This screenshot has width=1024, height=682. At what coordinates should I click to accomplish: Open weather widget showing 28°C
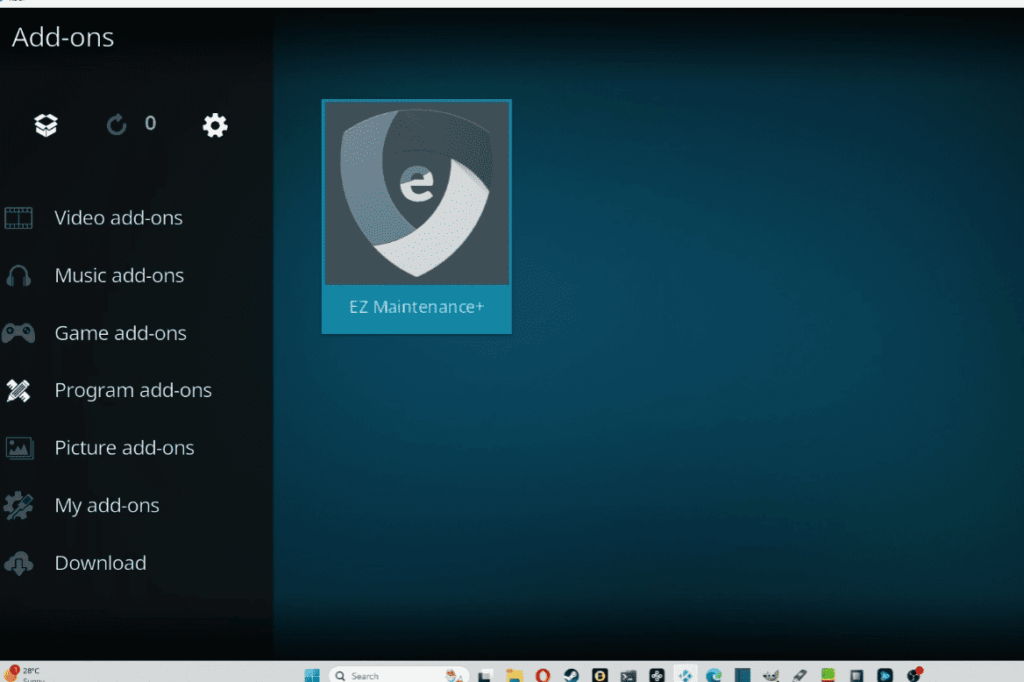pyautogui.click(x=24, y=674)
